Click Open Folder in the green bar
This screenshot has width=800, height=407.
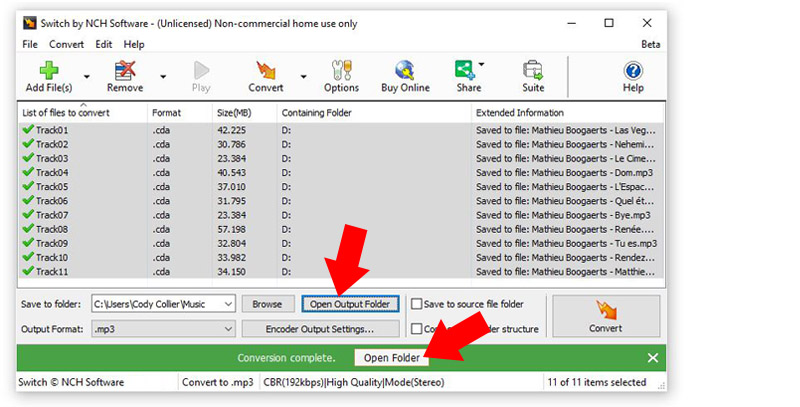point(391,358)
